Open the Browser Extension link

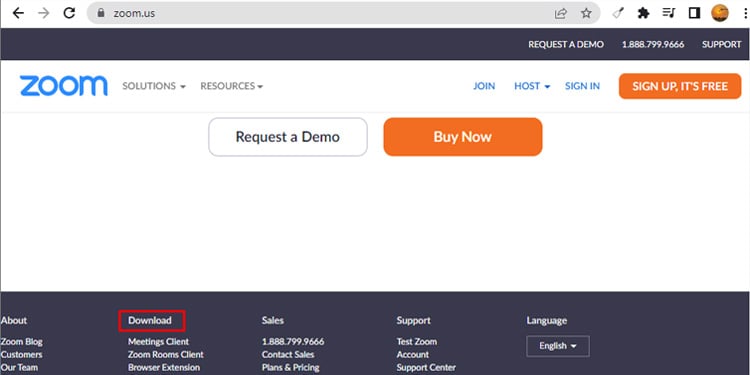click(x=164, y=367)
